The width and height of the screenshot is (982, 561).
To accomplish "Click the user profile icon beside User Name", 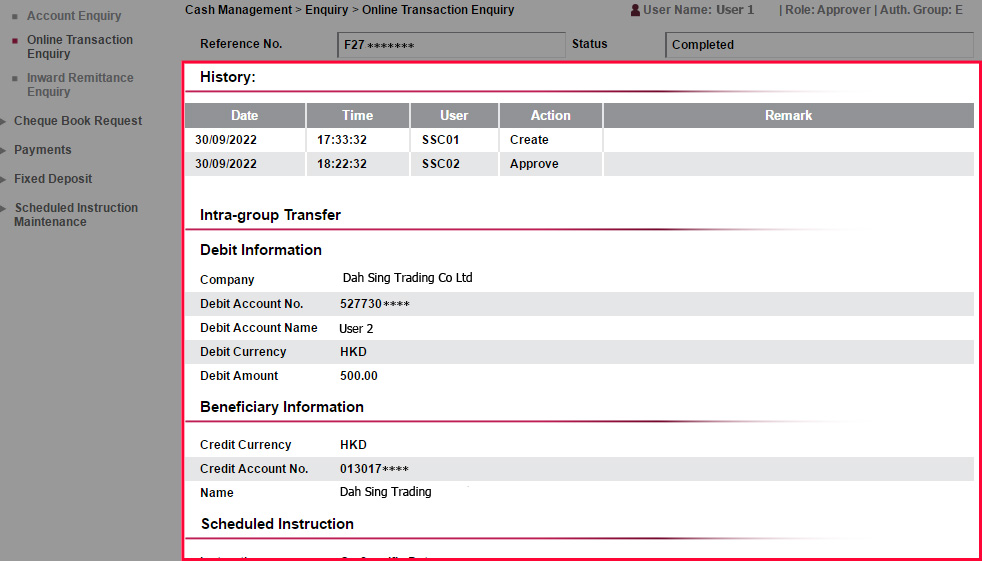I will 636,10.
